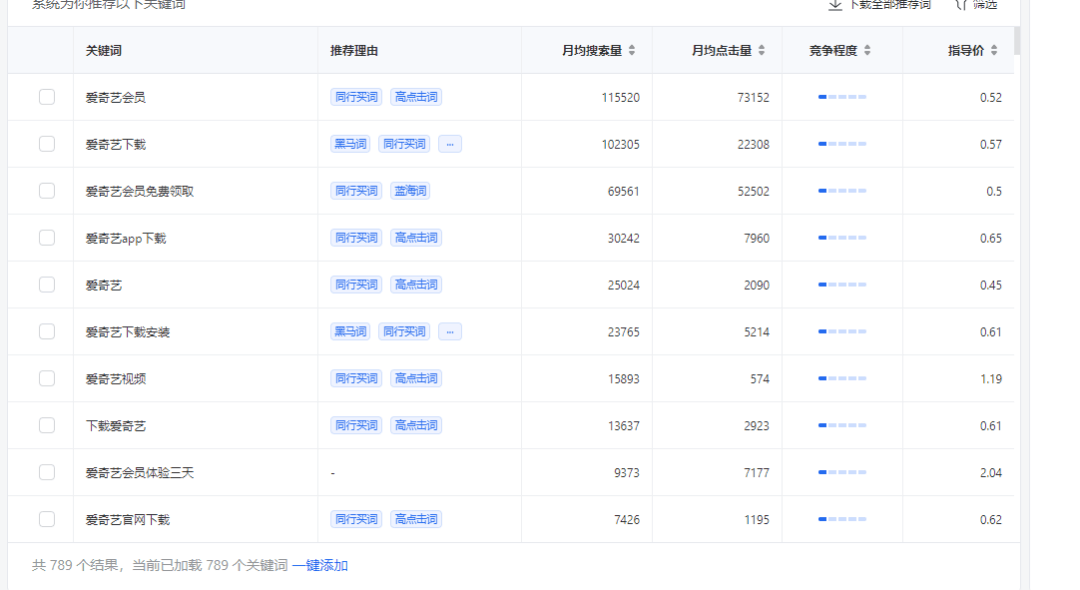This screenshot has width=1080, height=590.
Task: Click the 黑马词 tag in 爱奇艺下载 row
Action: (x=351, y=144)
